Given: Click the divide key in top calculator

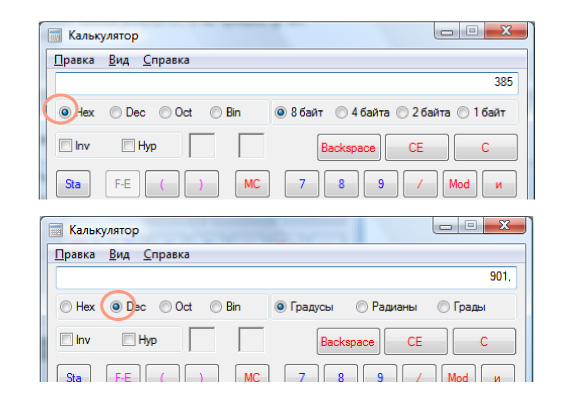Looking at the screenshot, I should point(420,184).
